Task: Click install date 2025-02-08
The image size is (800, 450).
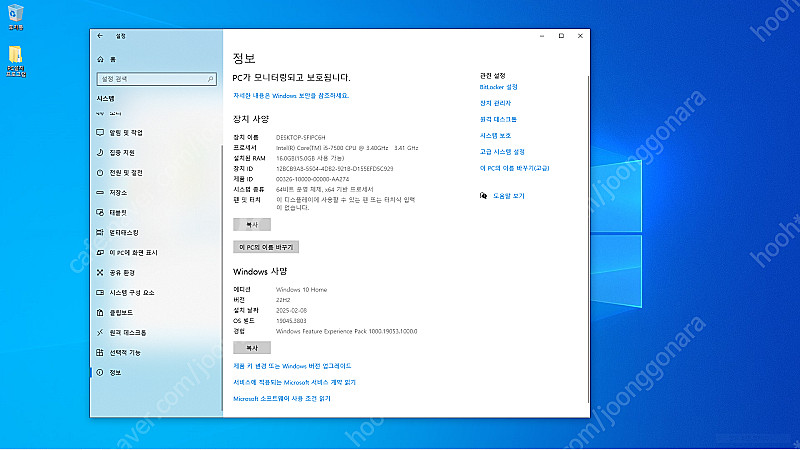Action: (291, 310)
